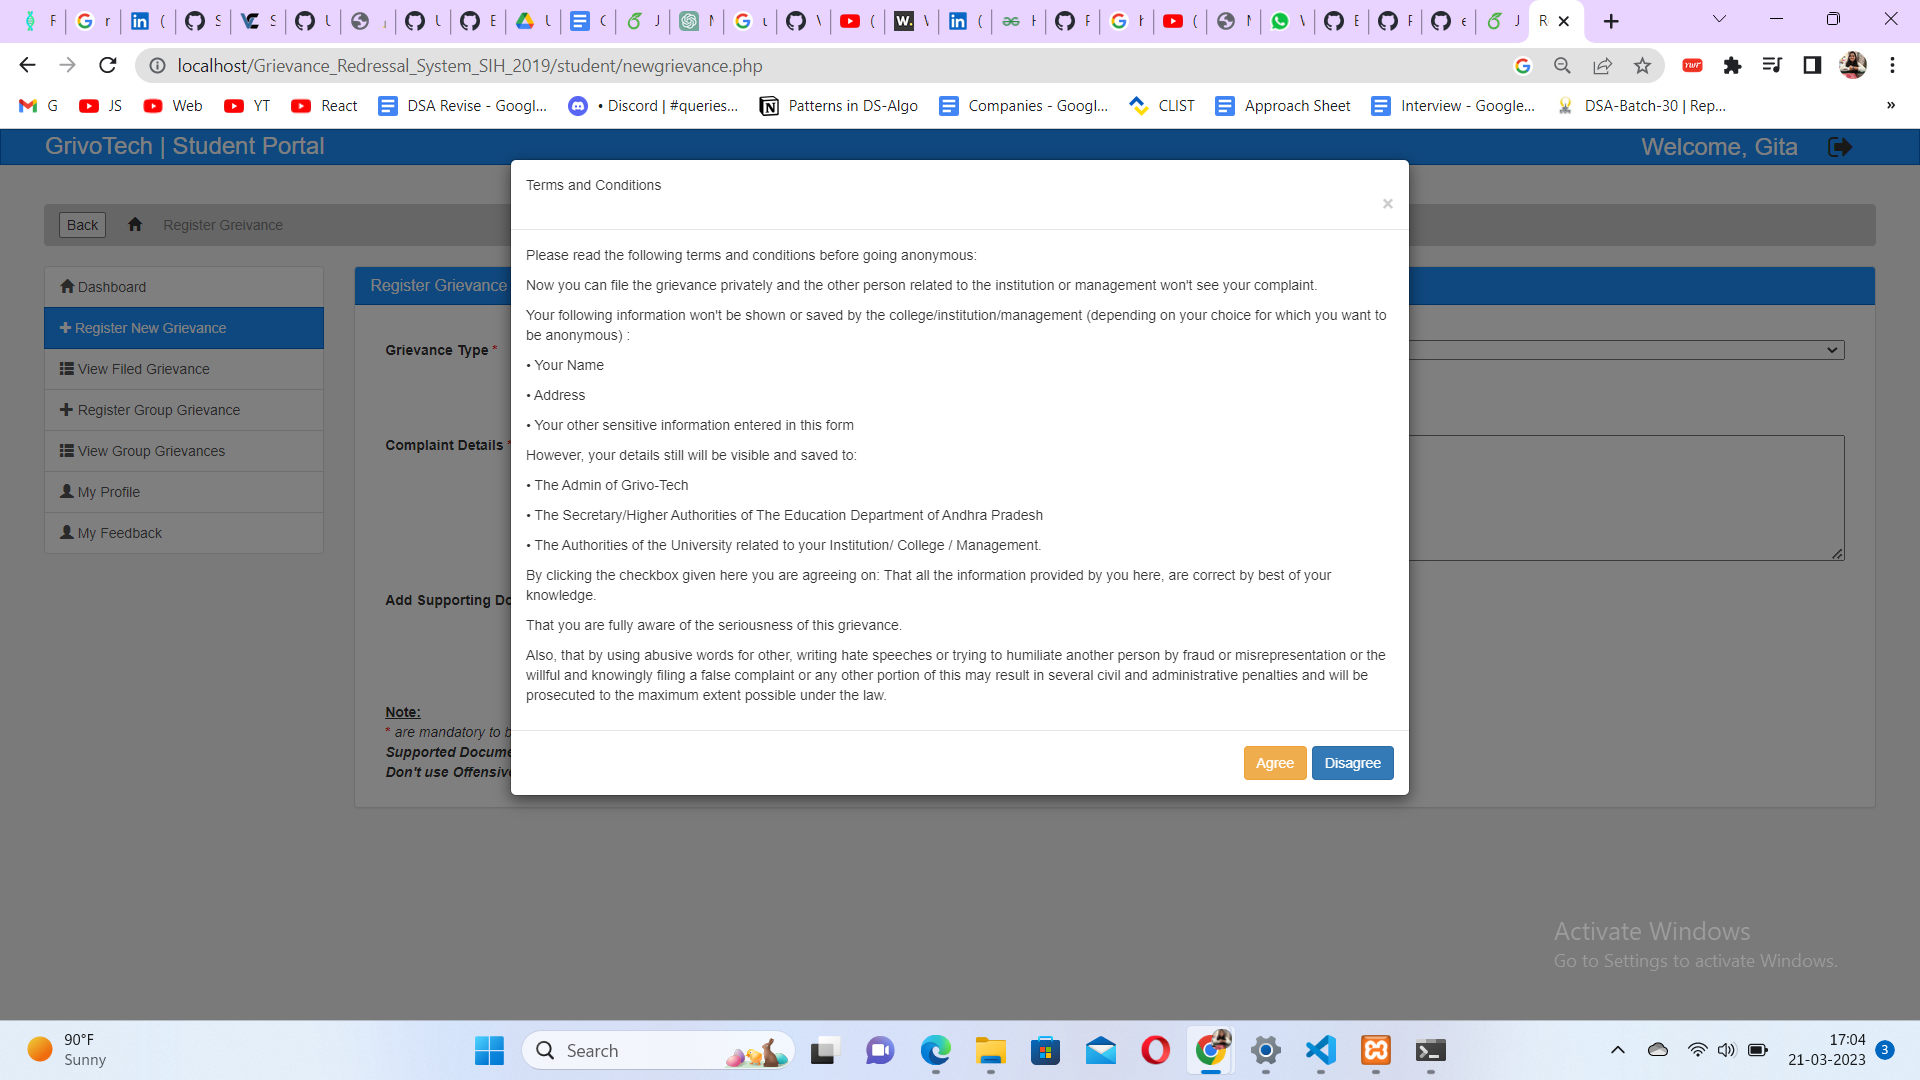This screenshot has height=1080, width=1920.
Task: Open XAMPP Control Panel from the taskbar
Action: click(x=1375, y=1051)
